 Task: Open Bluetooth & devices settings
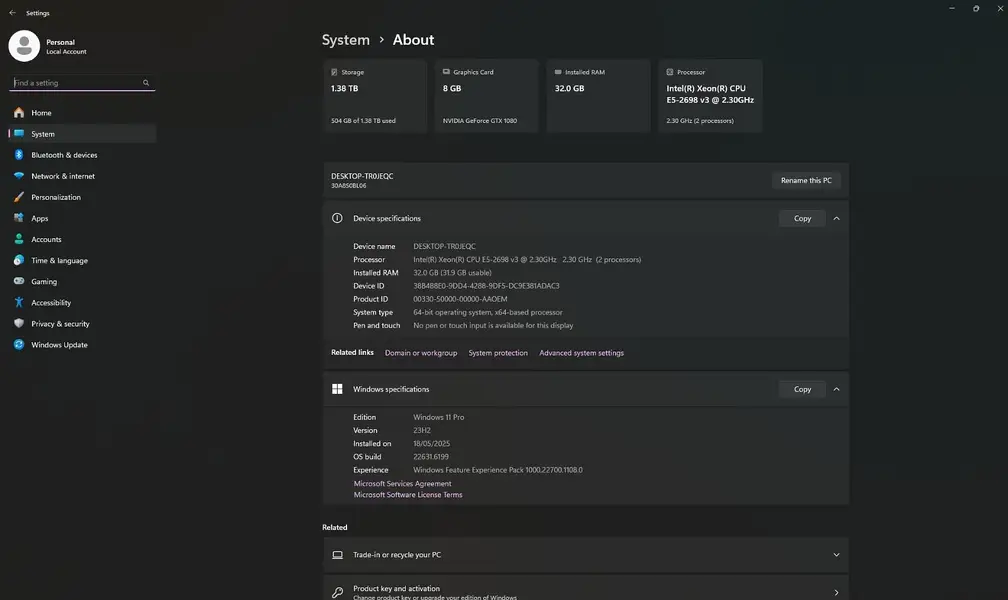point(82,155)
